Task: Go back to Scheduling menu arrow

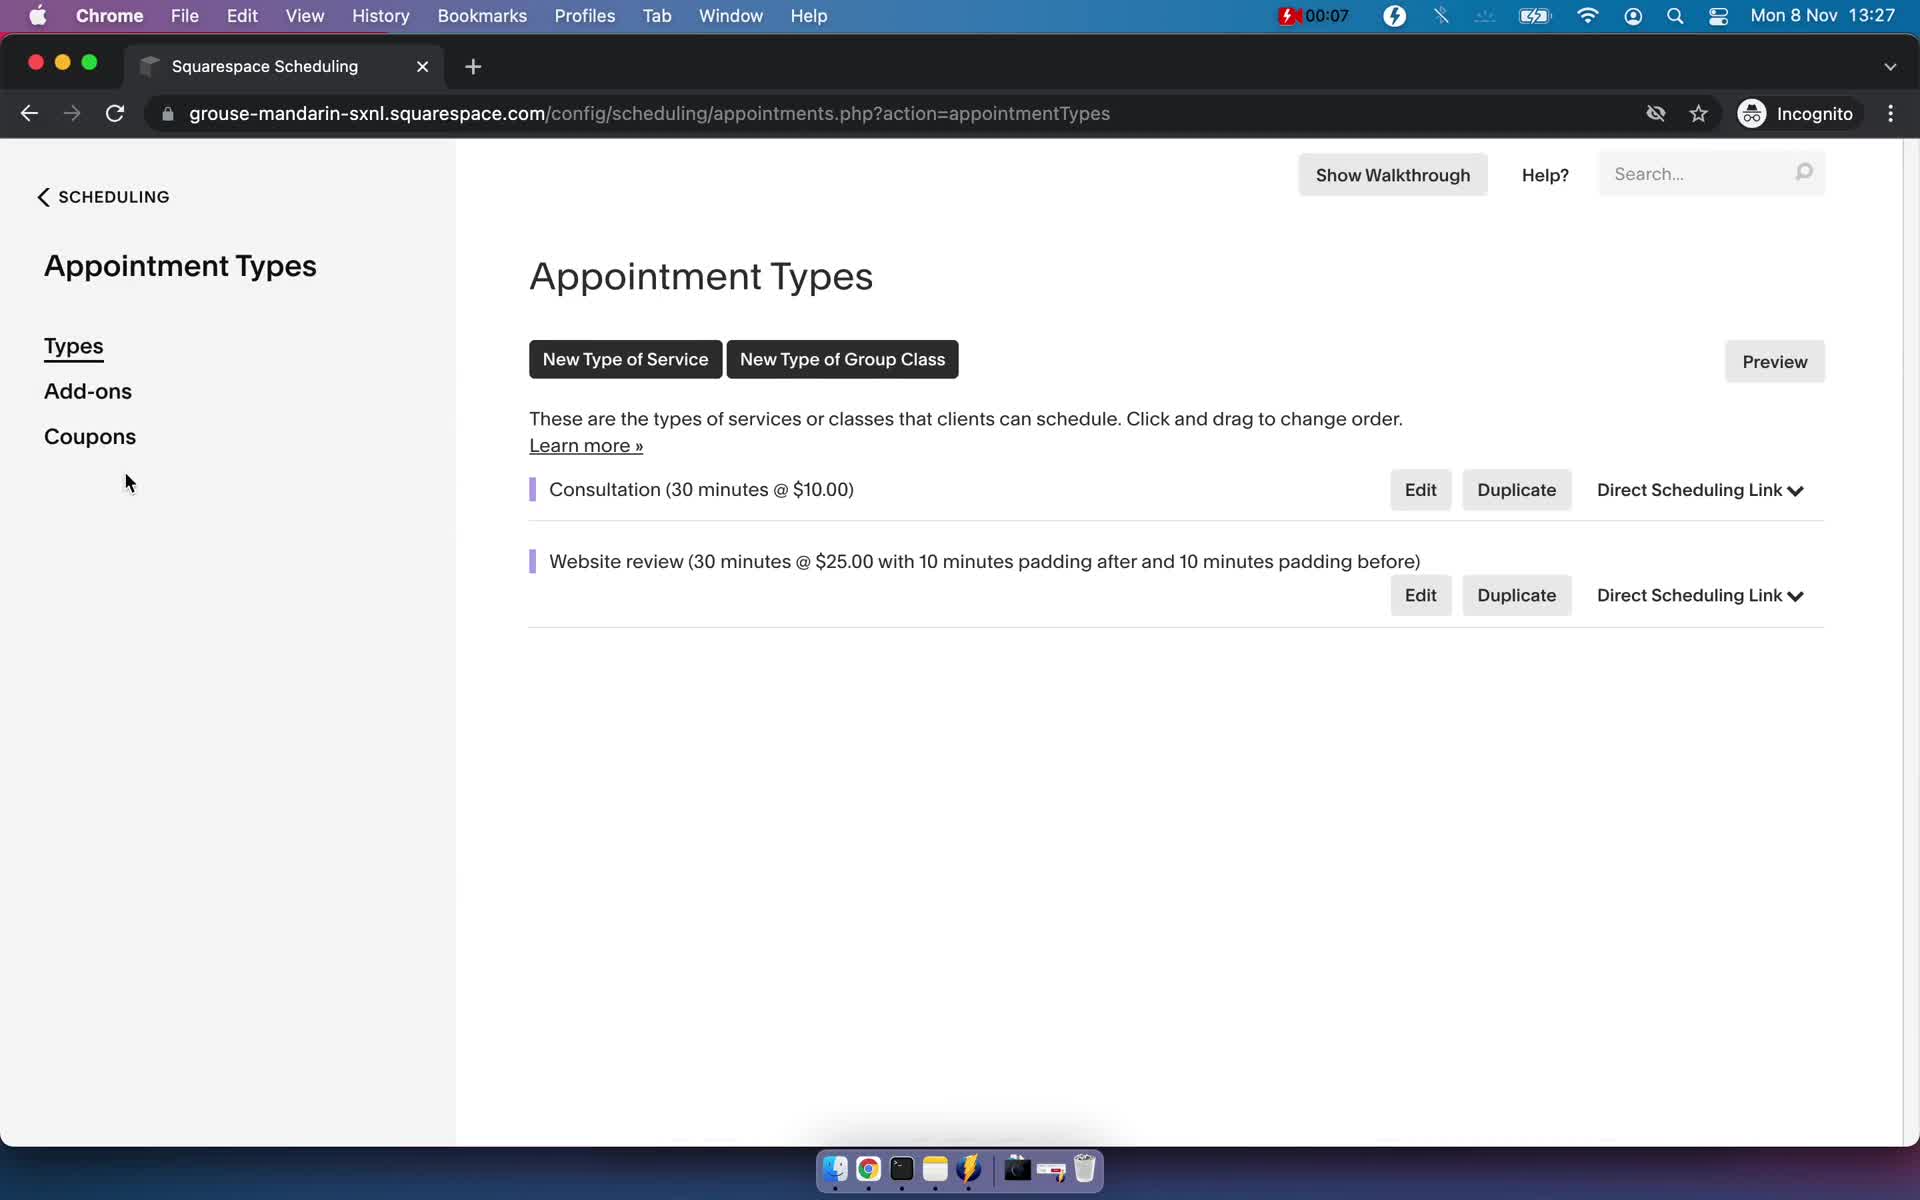Action: tap(43, 197)
